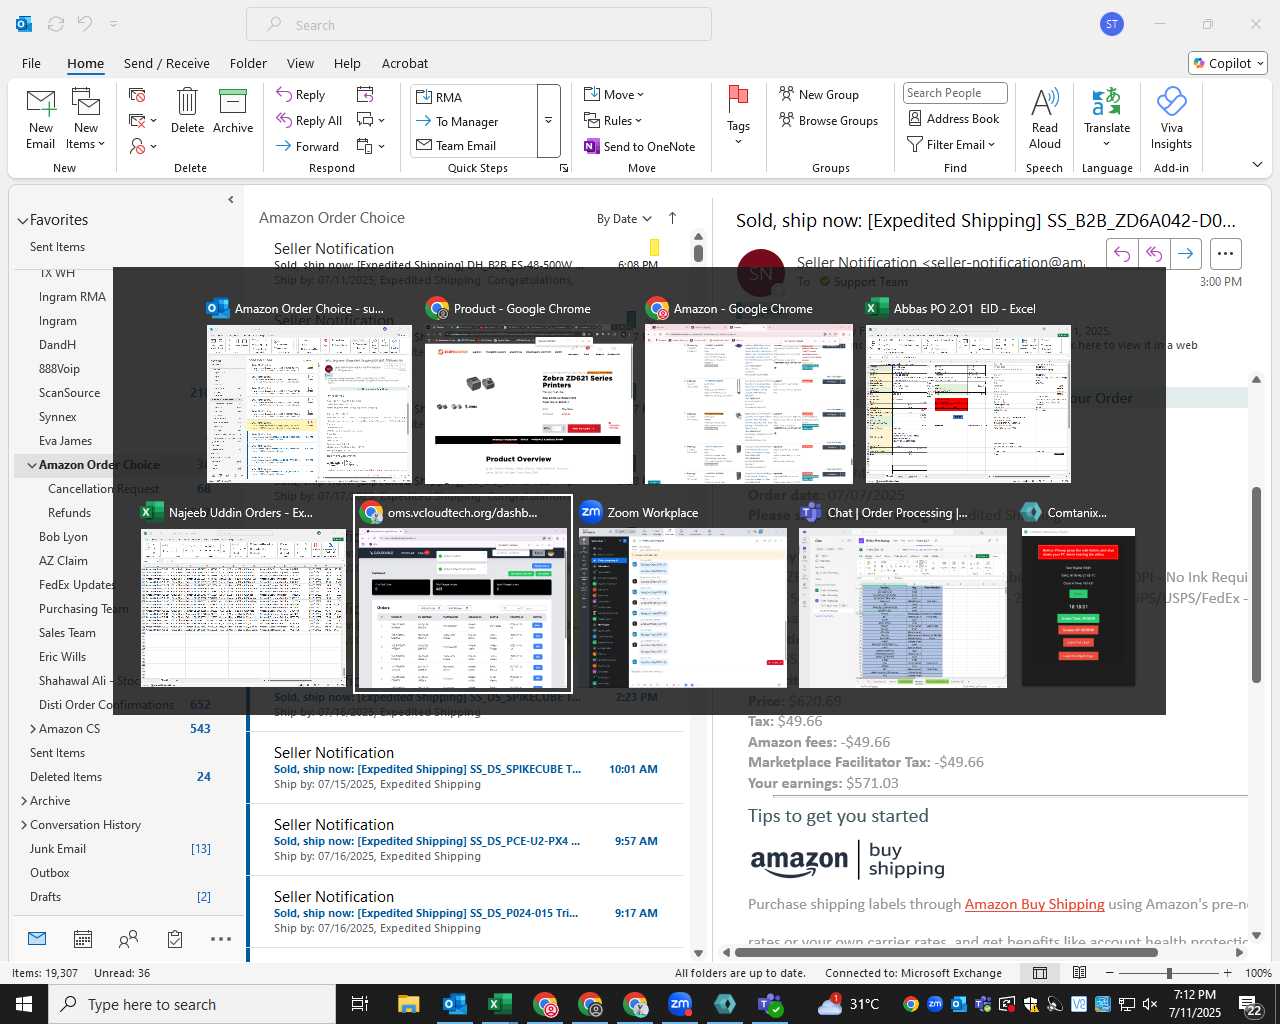Click the Reply button in ribbon
Screen dimensions: 1280x1024
(x=301, y=94)
